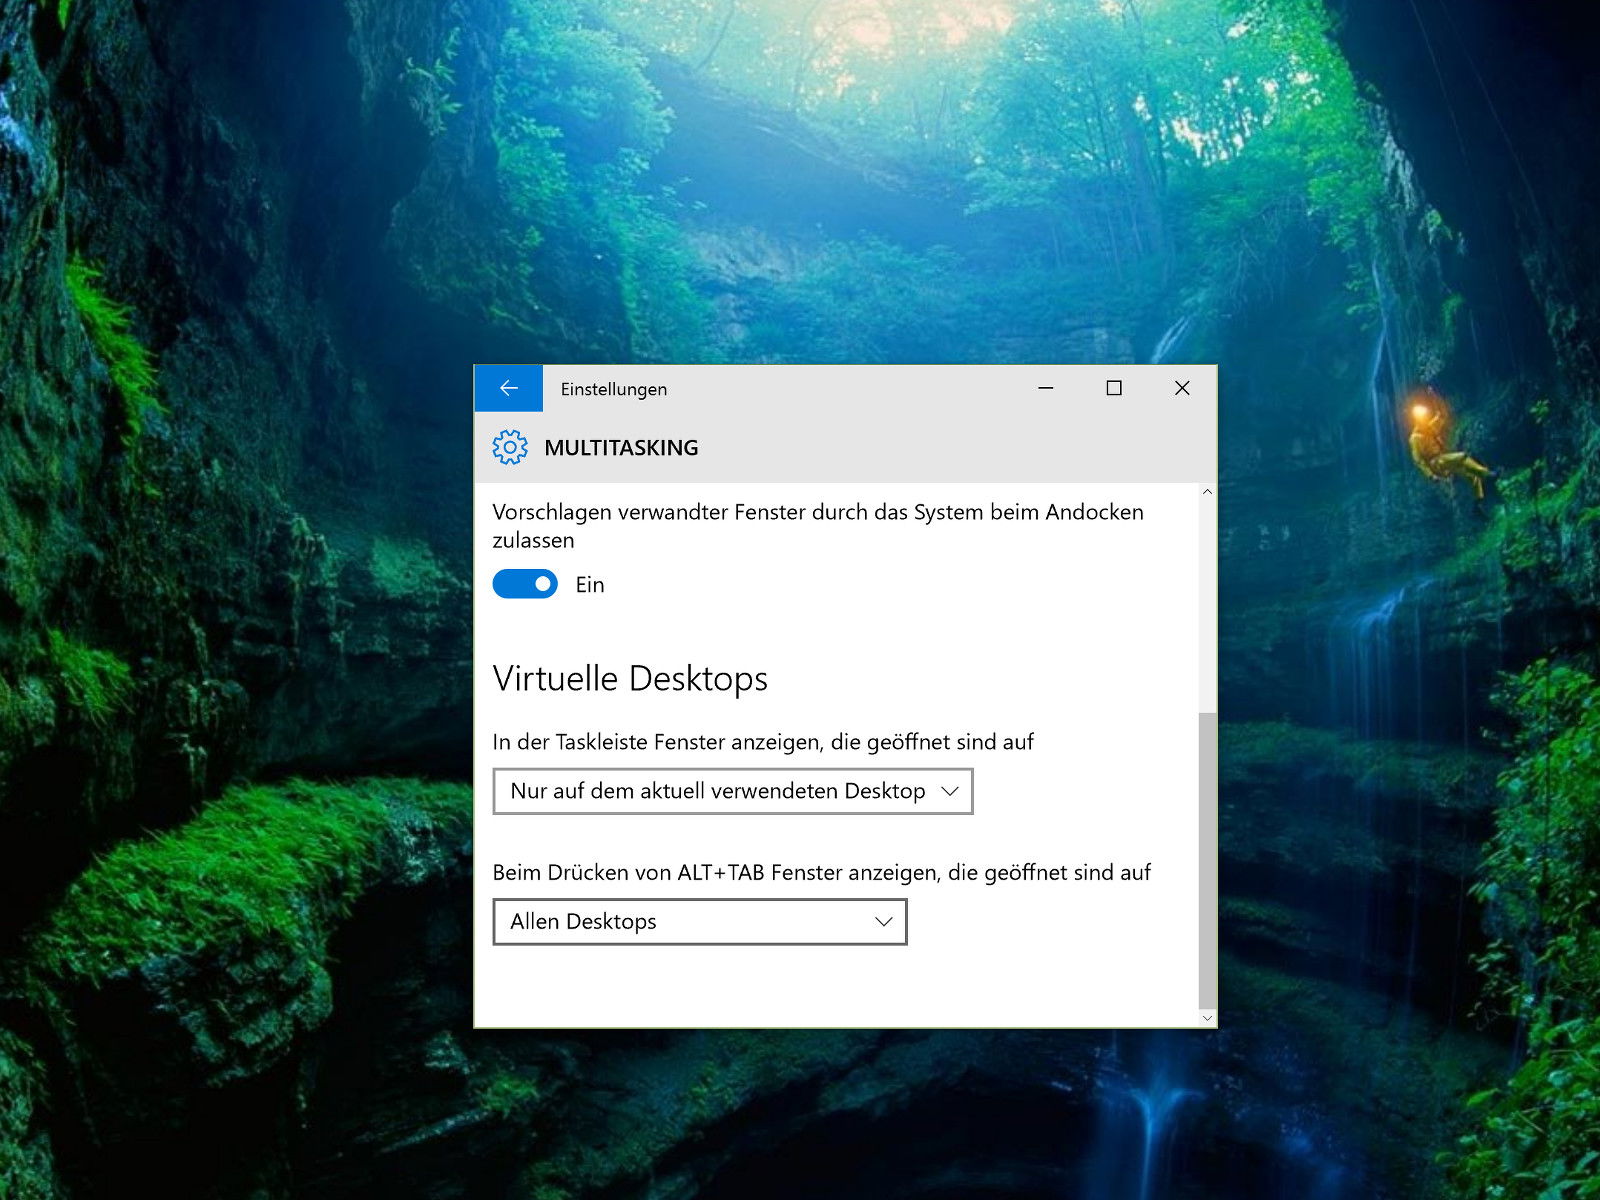Open the taskbar windows dropdown showing 'Nur auf dem aktuell verwendeten Desktop'
Screen dimensions: 1600x1200
coord(733,791)
